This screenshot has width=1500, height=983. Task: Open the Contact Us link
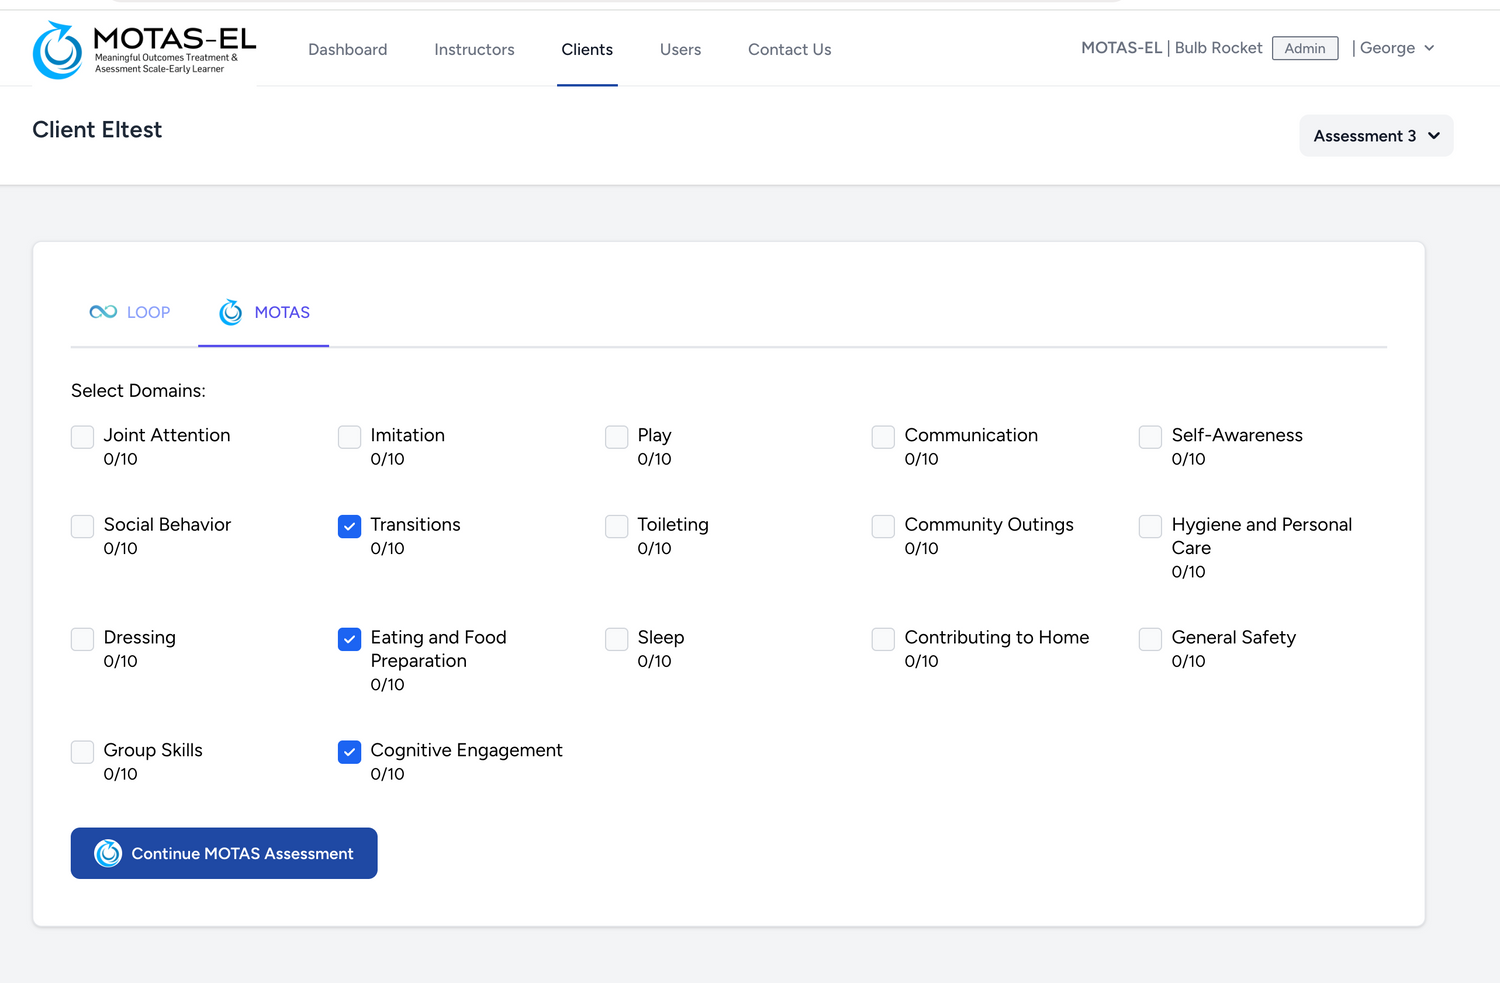coord(789,49)
